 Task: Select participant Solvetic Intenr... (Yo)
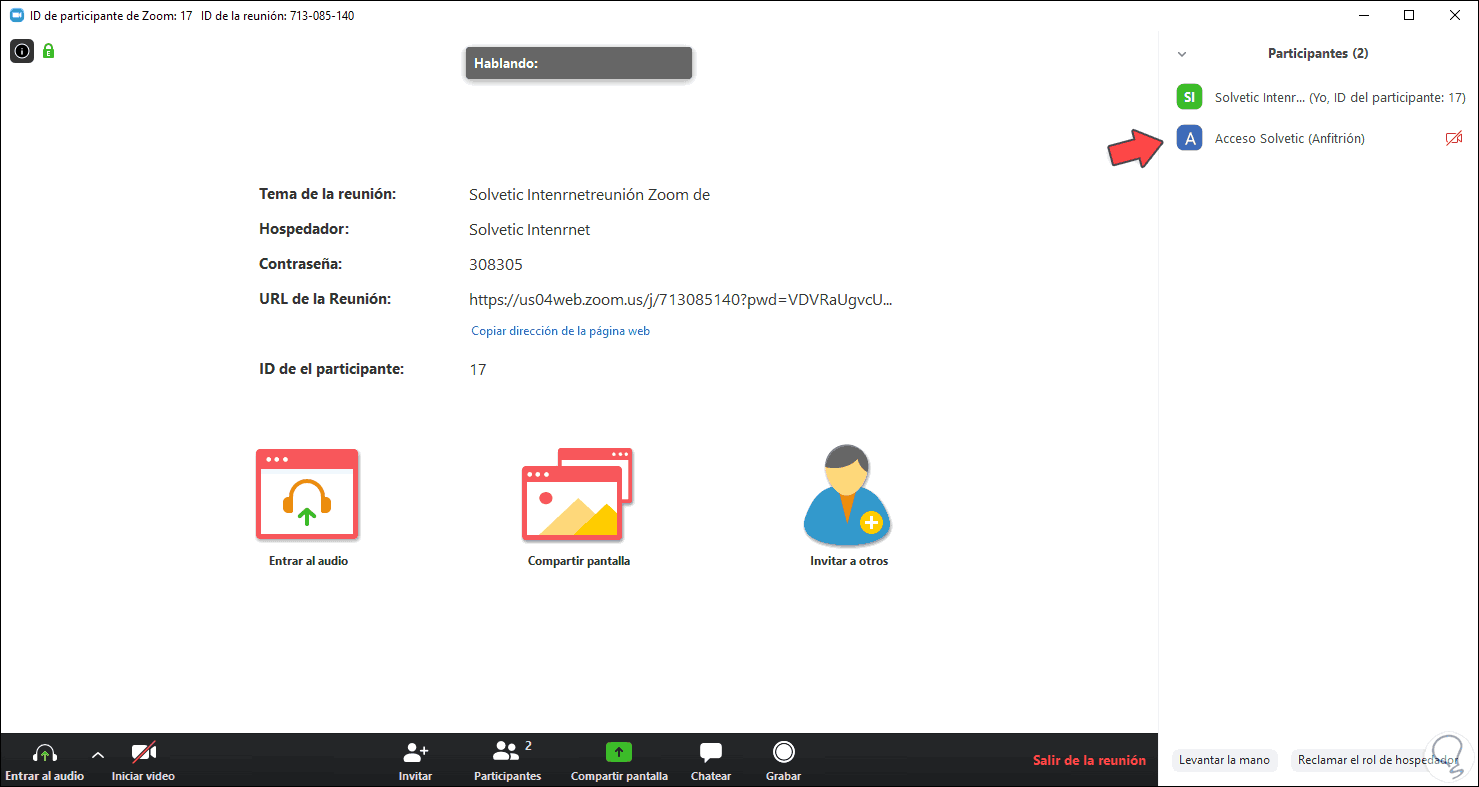[1318, 97]
